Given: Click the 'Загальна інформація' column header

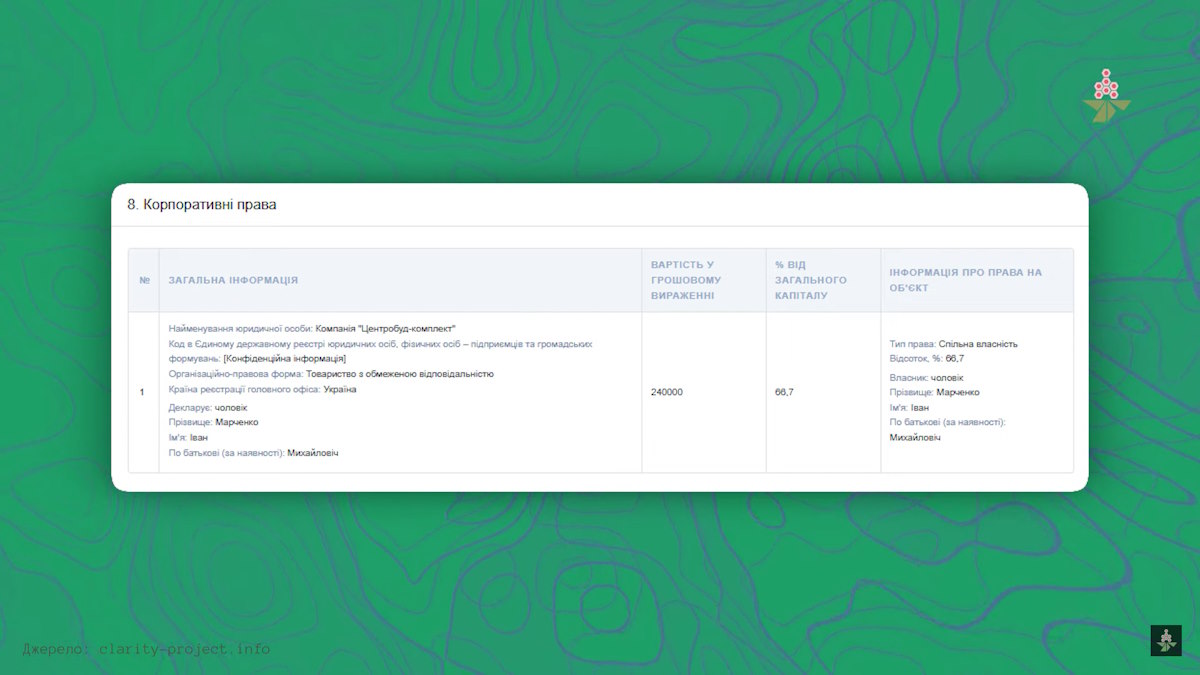Looking at the screenshot, I should click(233, 280).
